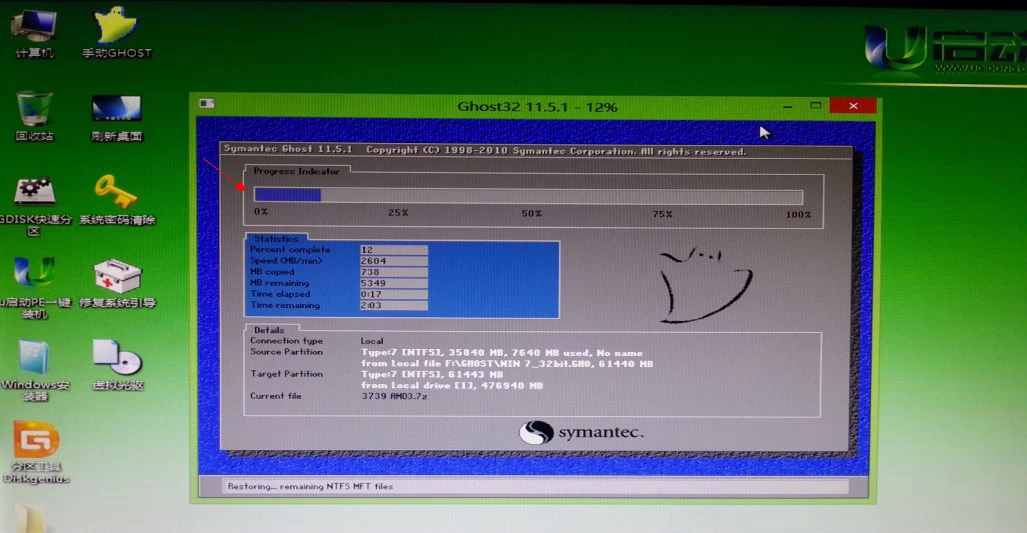1027x533 pixels.
Task: Launch the GDISK快速分区 partition tool icon
Action: coord(34,192)
